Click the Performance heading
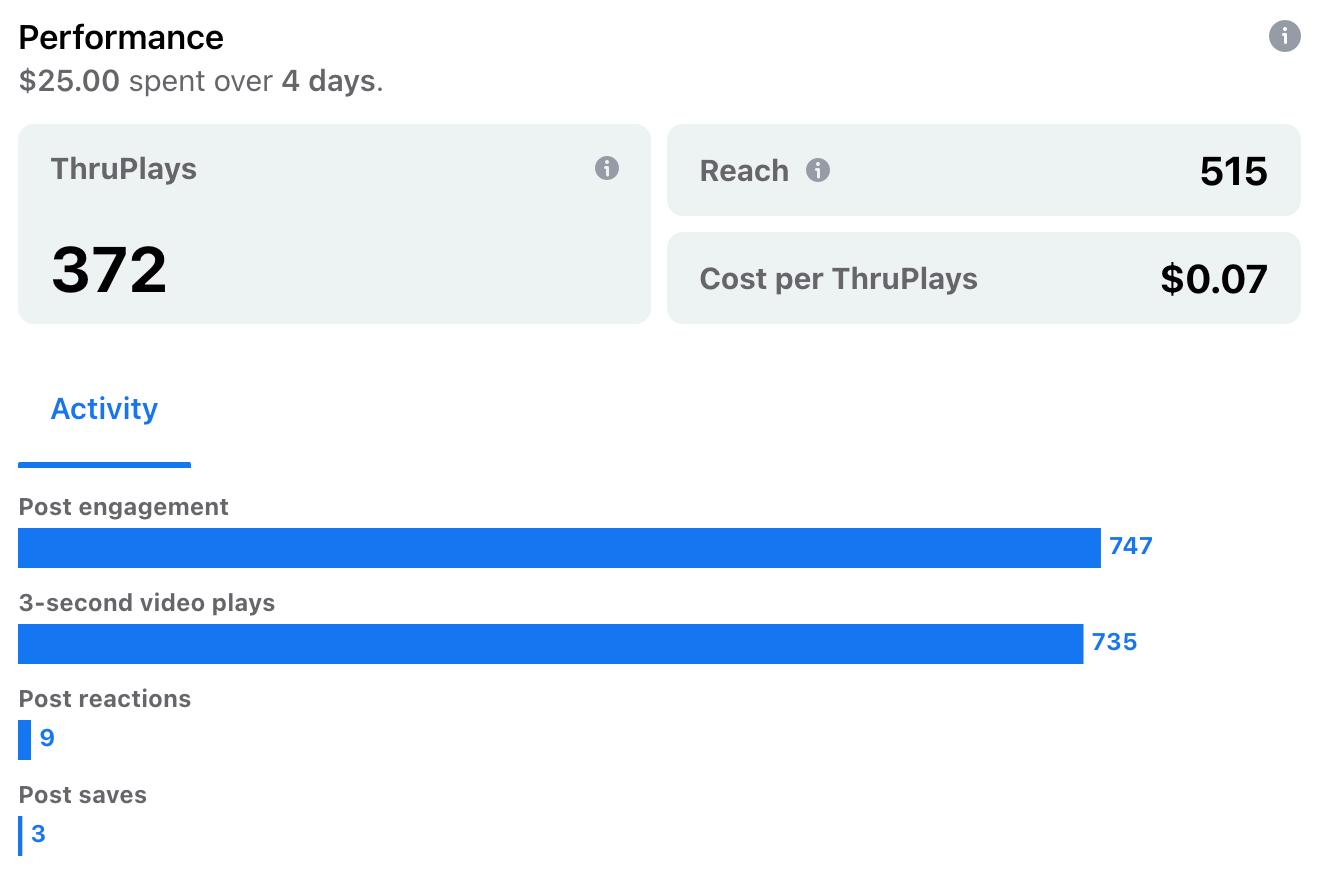The height and width of the screenshot is (882, 1318). 121,38
